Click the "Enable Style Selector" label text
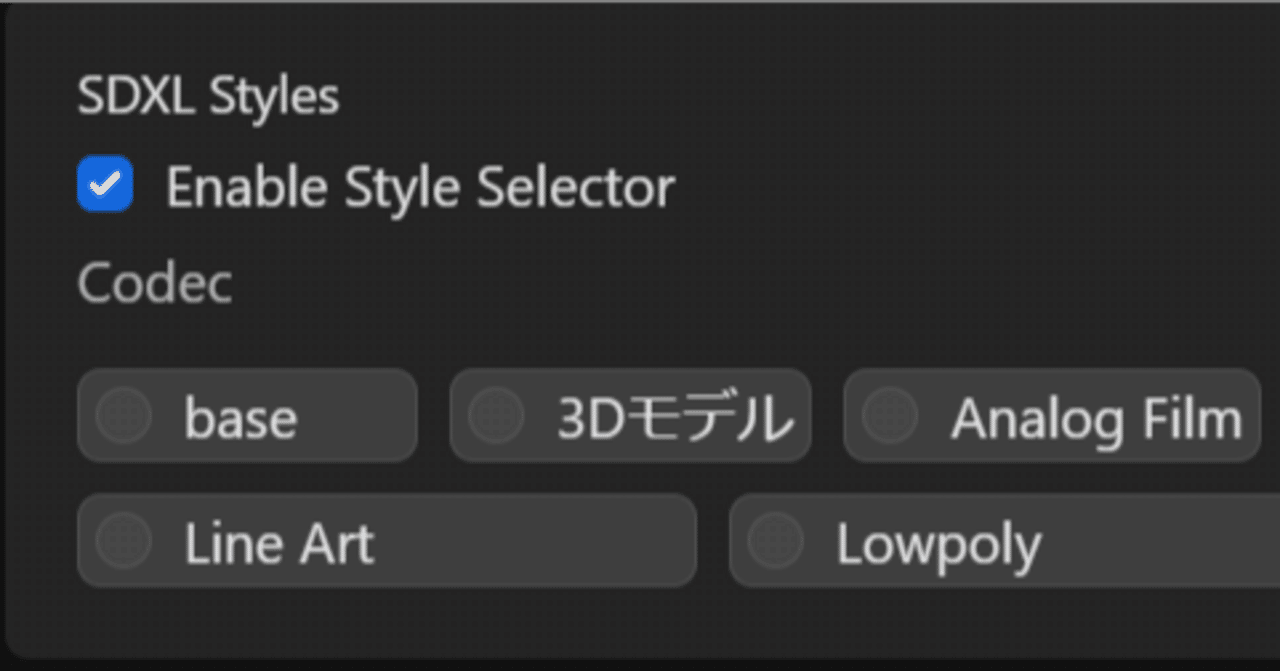The image size is (1280, 671). 420,187
